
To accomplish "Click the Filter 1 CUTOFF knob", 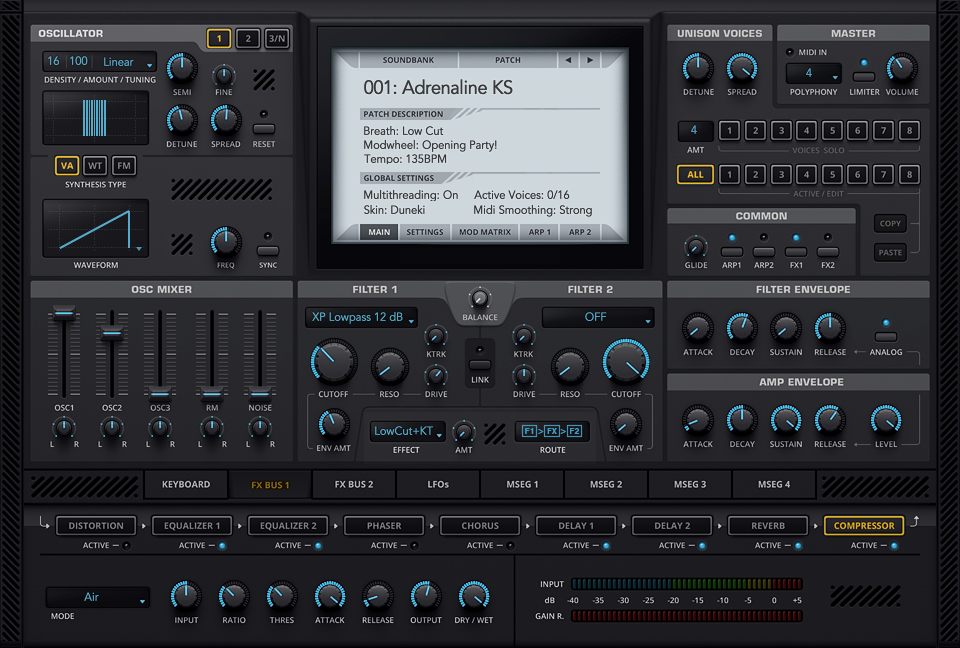I will point(333,362).
